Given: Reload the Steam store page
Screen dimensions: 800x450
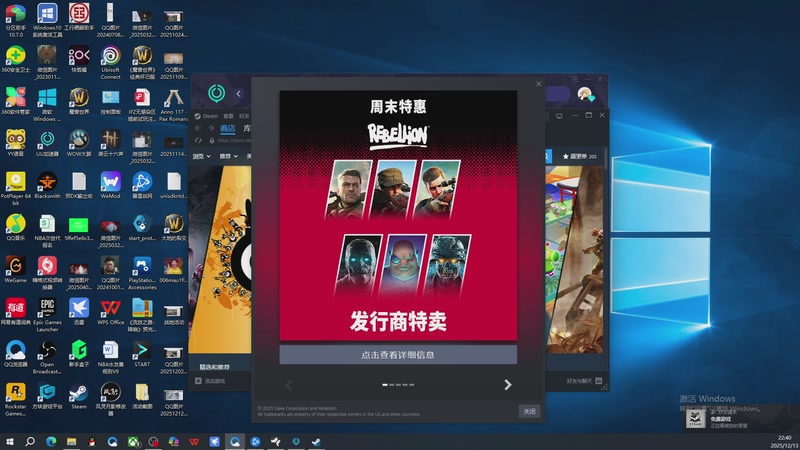Looking at the screenshot, I should 198,140.
